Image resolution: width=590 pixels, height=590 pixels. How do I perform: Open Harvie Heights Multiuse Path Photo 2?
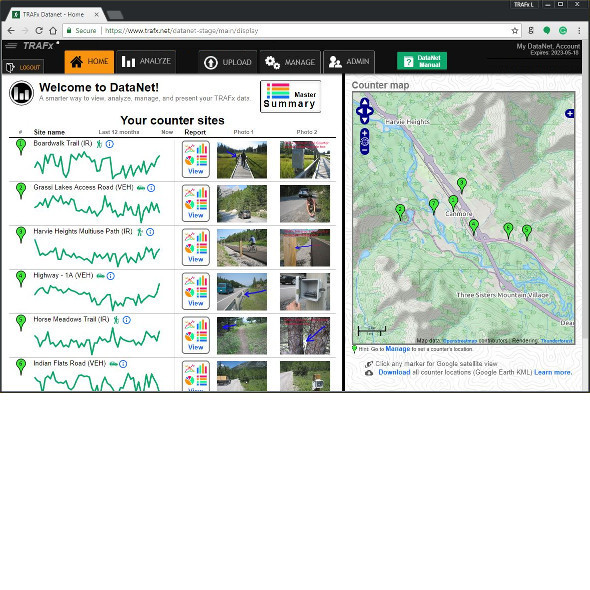(x=305, y=248)
